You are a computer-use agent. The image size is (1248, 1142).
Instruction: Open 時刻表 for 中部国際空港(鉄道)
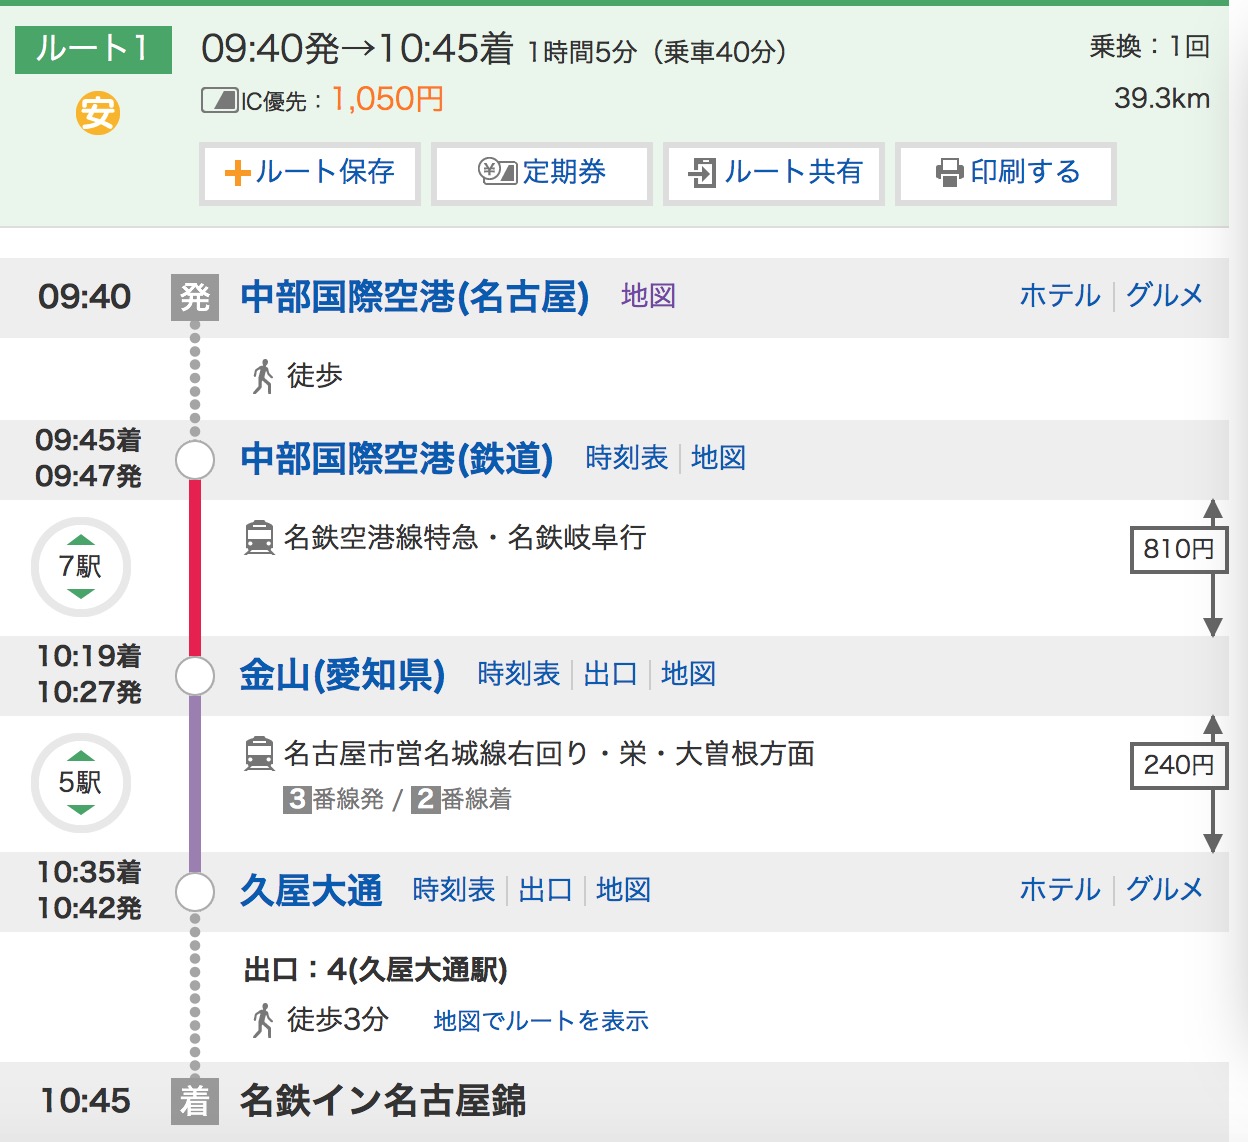(x=626, y=457)
